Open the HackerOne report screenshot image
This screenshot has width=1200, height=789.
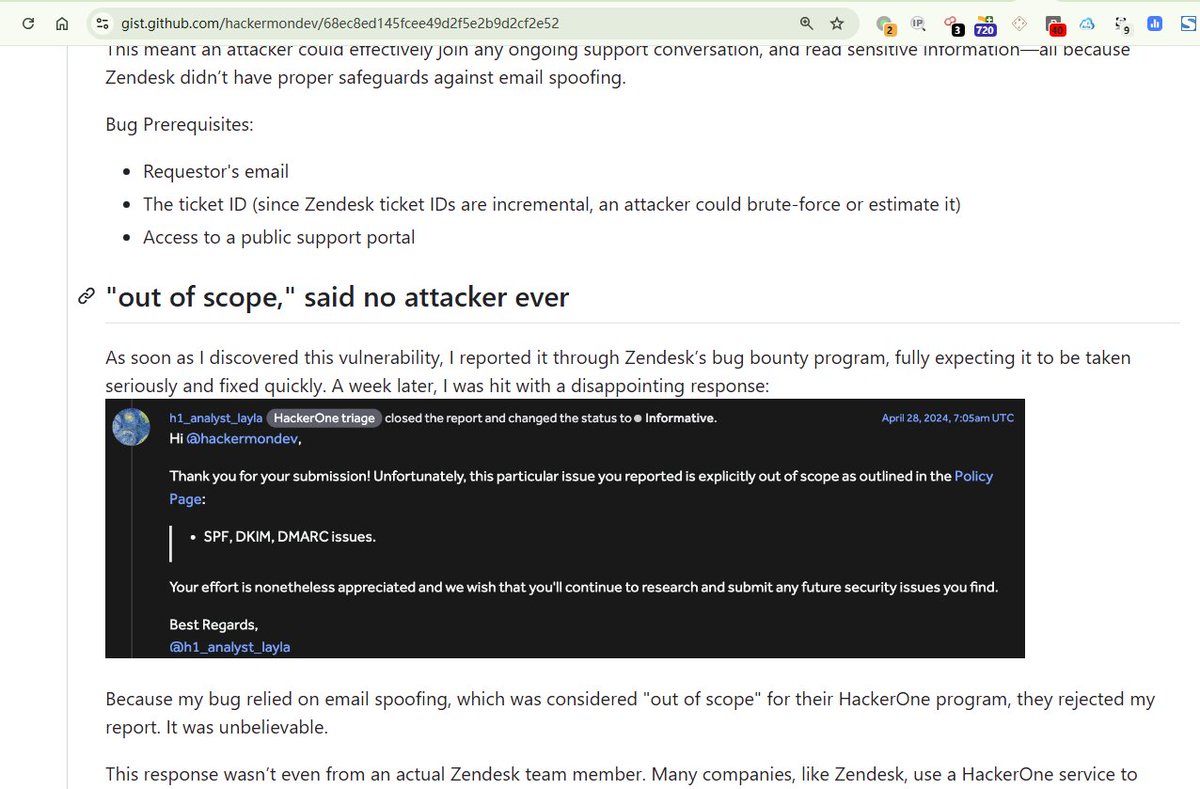[565, 528]
